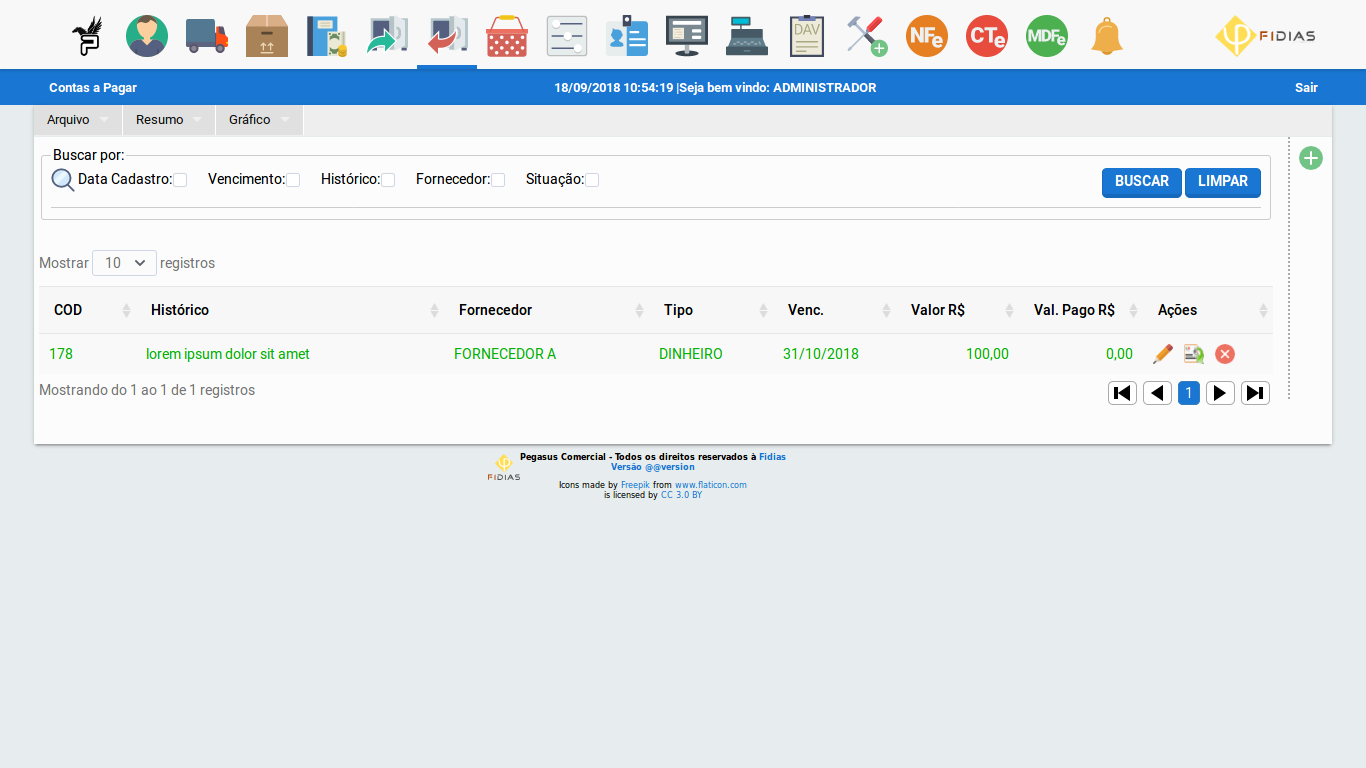
Task: Open the CTe module icon
Action: (987, 36)
